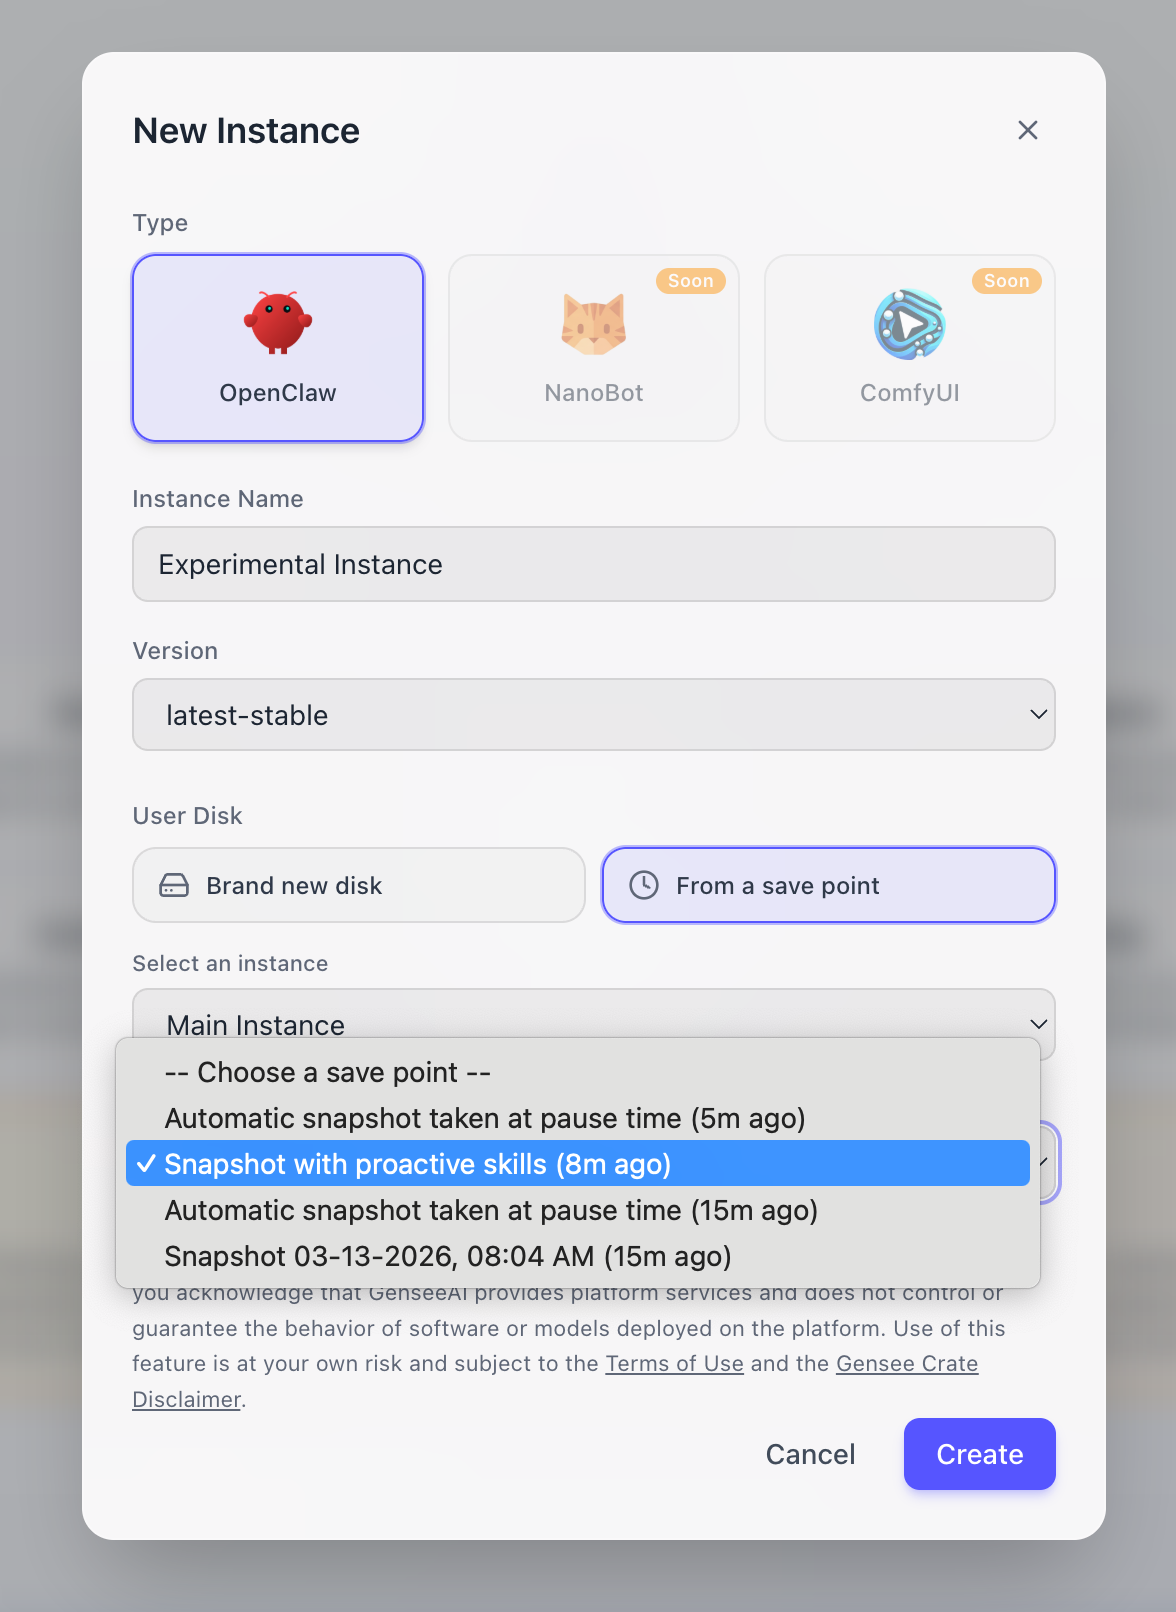Click the X icon on New Instance dialog

[x=1028, y=130]
